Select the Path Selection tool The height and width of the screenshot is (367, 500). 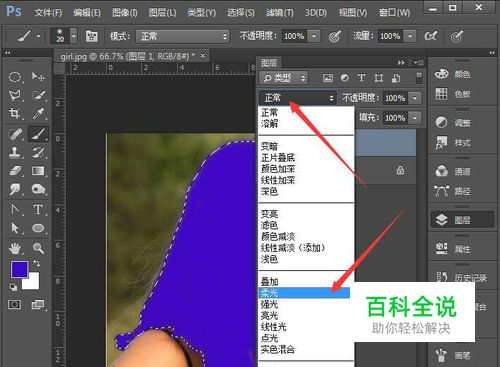(x=15, y=228)
